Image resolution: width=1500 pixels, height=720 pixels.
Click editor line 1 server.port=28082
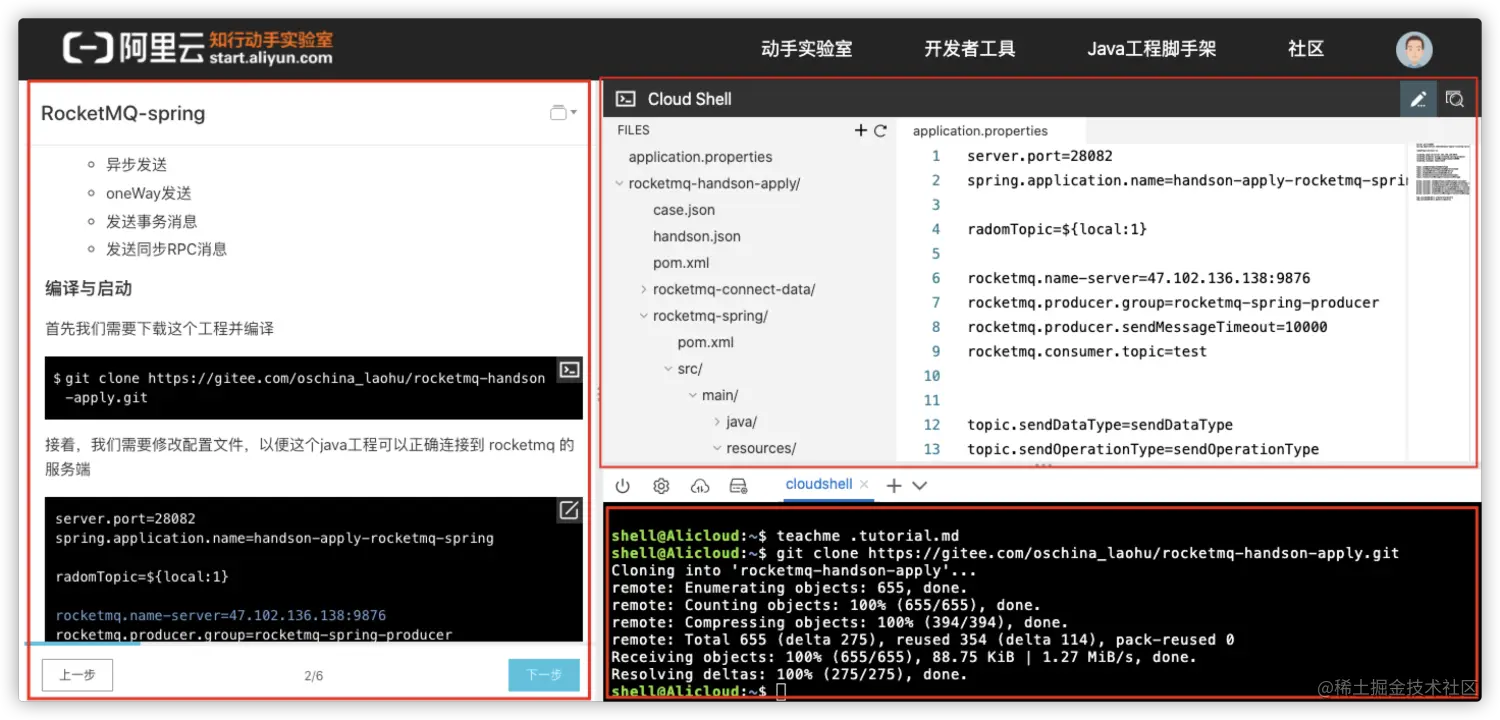pyautogui.click(x=1039, y=156)
